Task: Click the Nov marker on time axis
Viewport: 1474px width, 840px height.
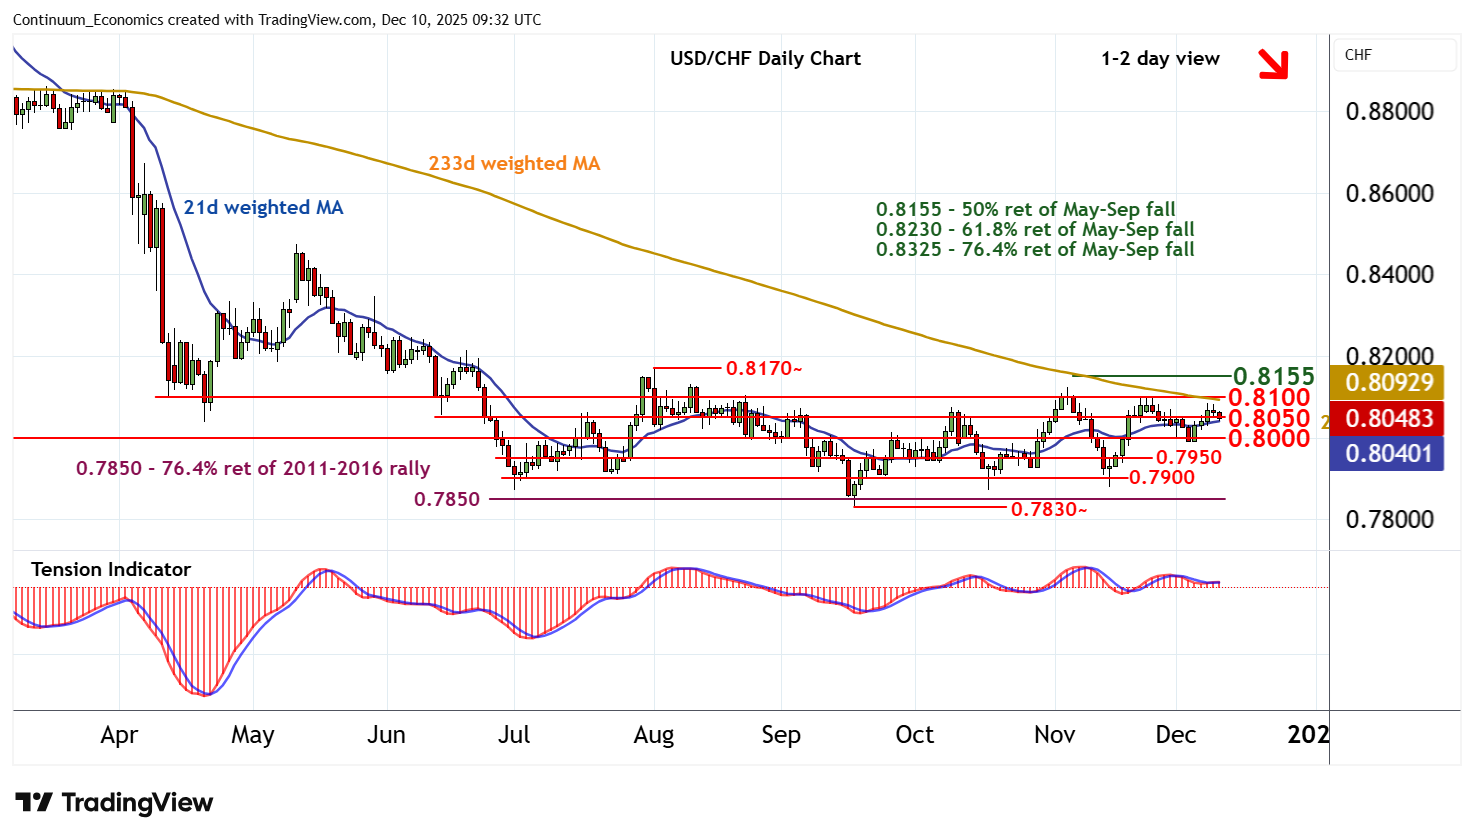Action: [1054, 735]
